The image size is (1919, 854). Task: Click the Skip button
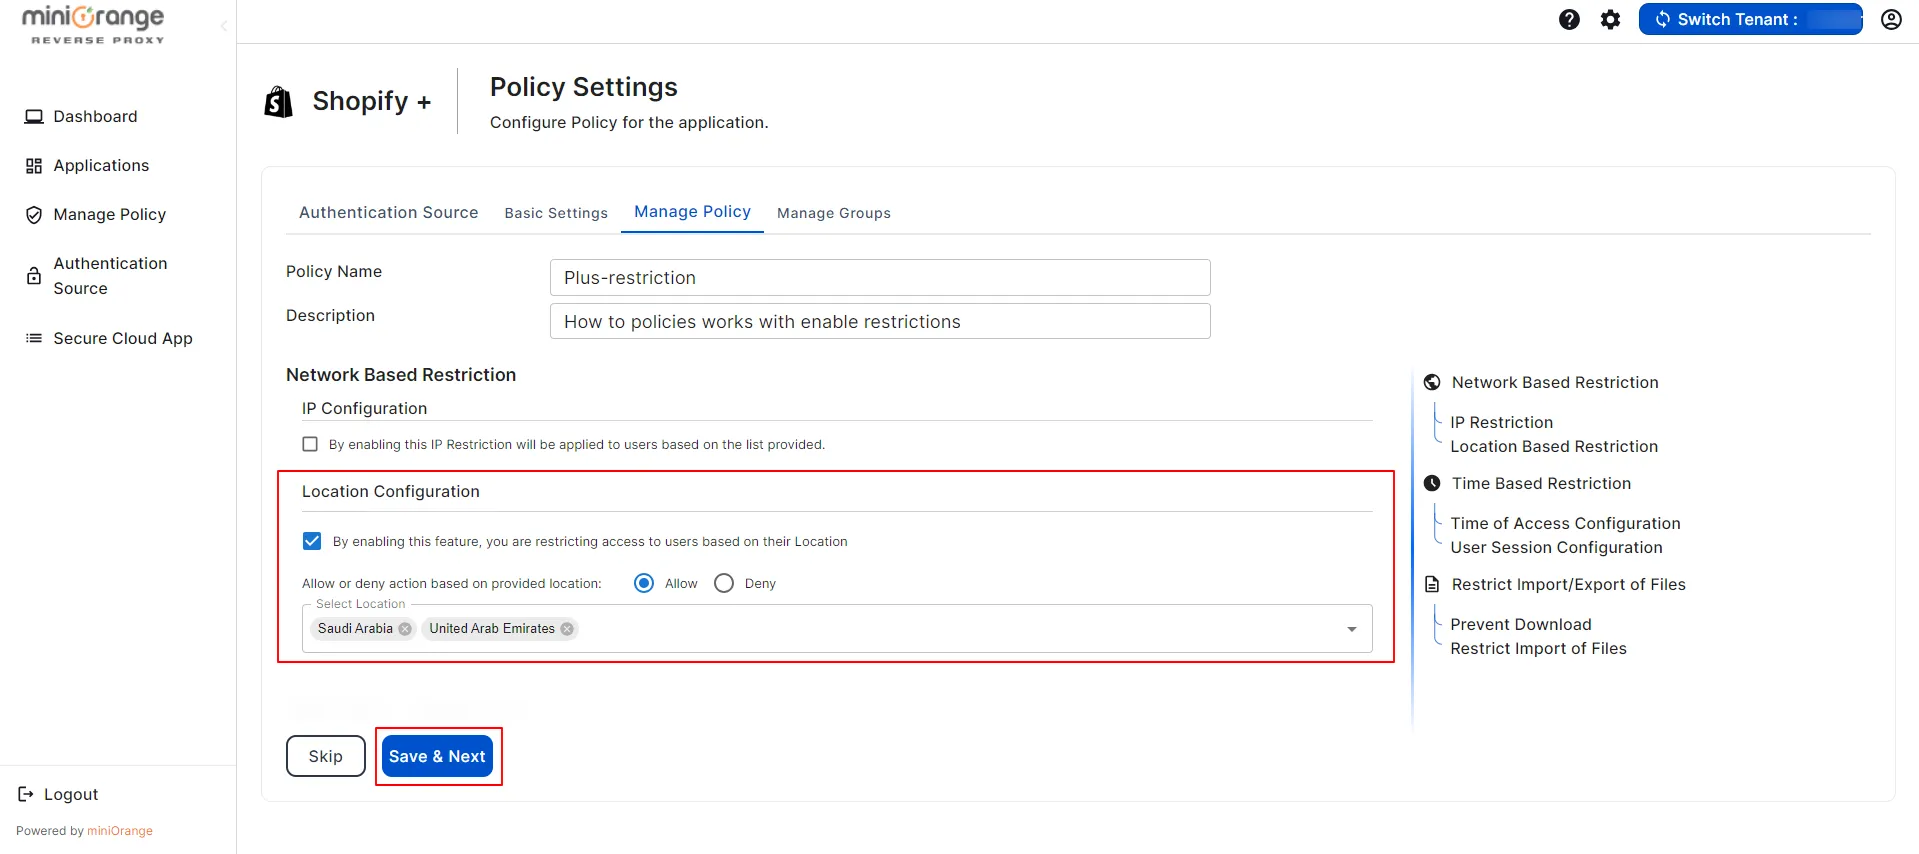(x=325, y=756)
